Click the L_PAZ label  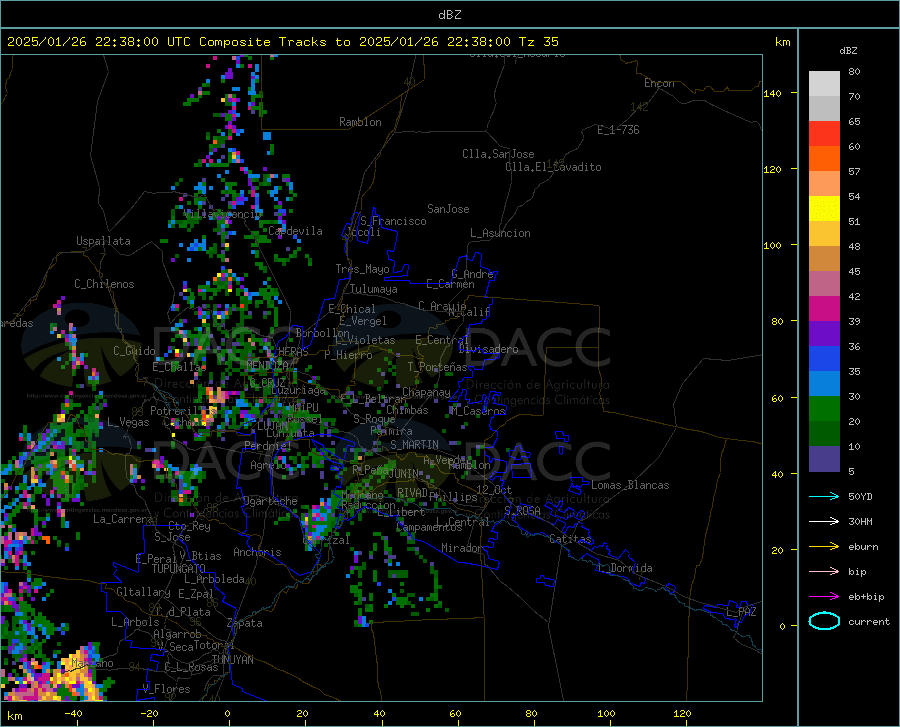point(742,612)
